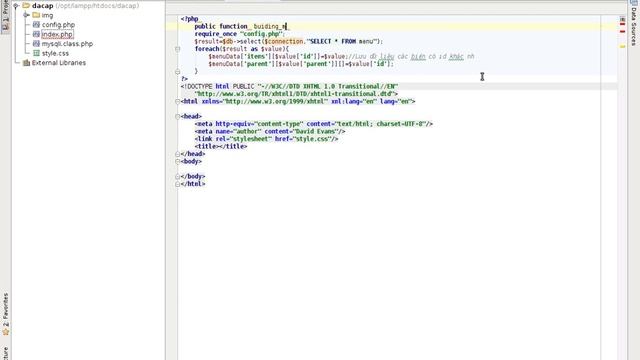Click the Data Sources database icon
This screenshot has width=640, height=360.
634,2
